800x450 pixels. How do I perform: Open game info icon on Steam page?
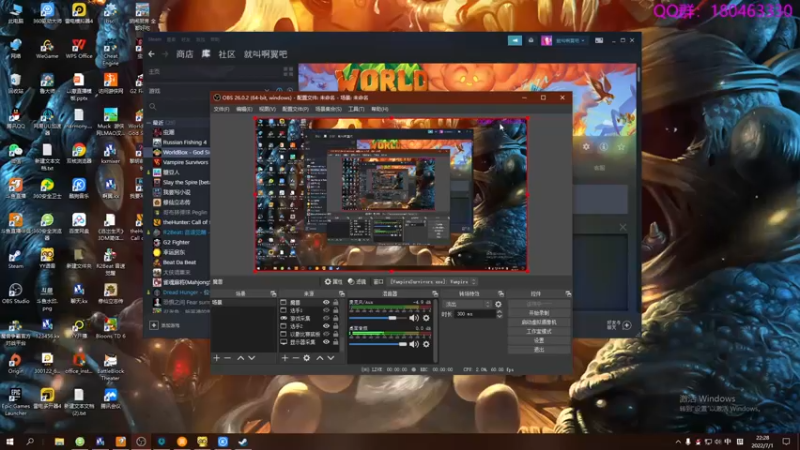(x=604, y=147)
